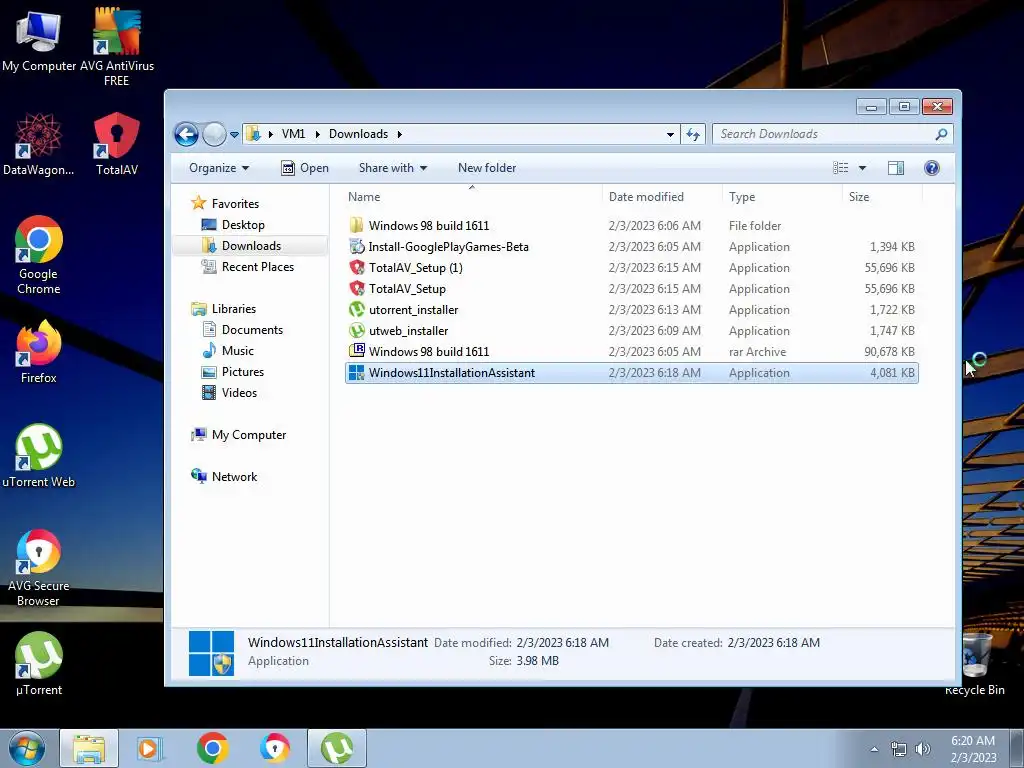Click the uTorrent Web desktop shortcut
Image resolution: width=1024 pixels, height=768 pixels.
(39, 456)
